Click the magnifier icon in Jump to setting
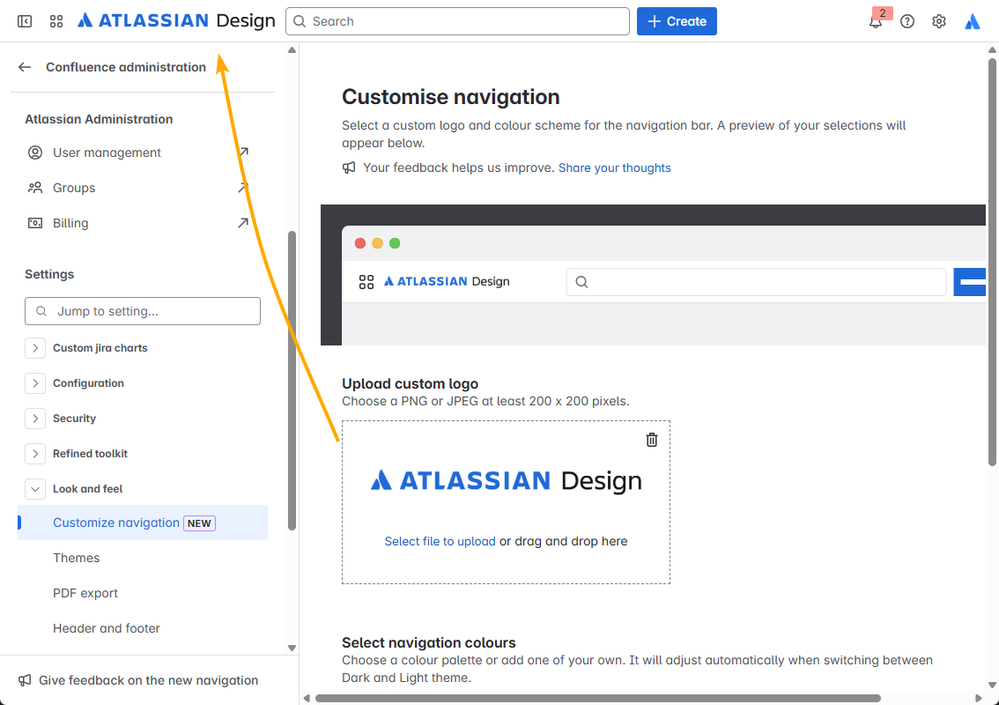Image resolution: width=999 pixels, height=705 pixels. click(x=41, y=311)
